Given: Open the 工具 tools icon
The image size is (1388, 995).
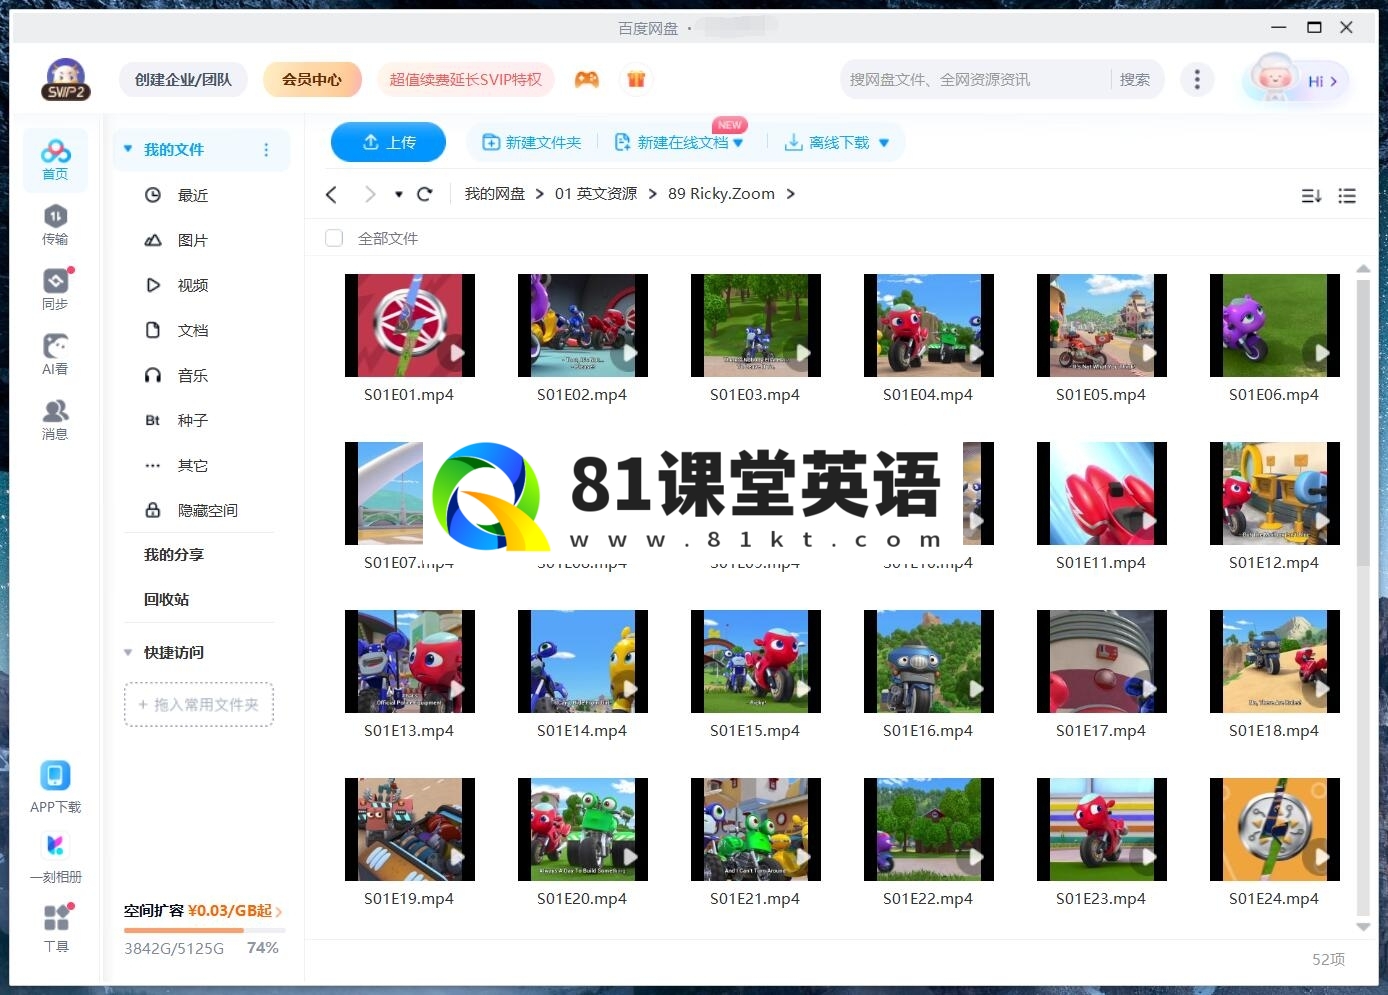Looking at the screenshot, I should tap(56, 928).
